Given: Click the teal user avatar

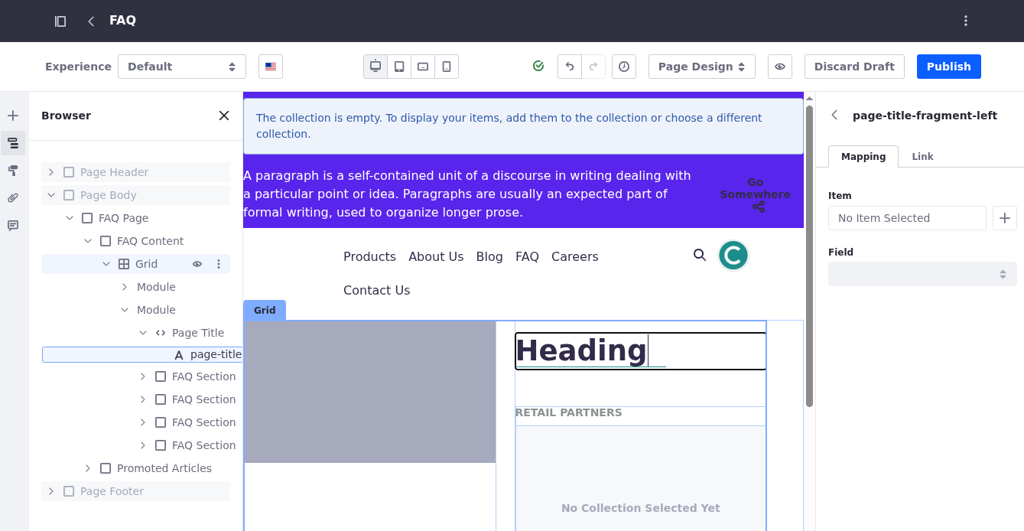Looking at the screenshot, I should pyautogui.click(x=733, y=255).
